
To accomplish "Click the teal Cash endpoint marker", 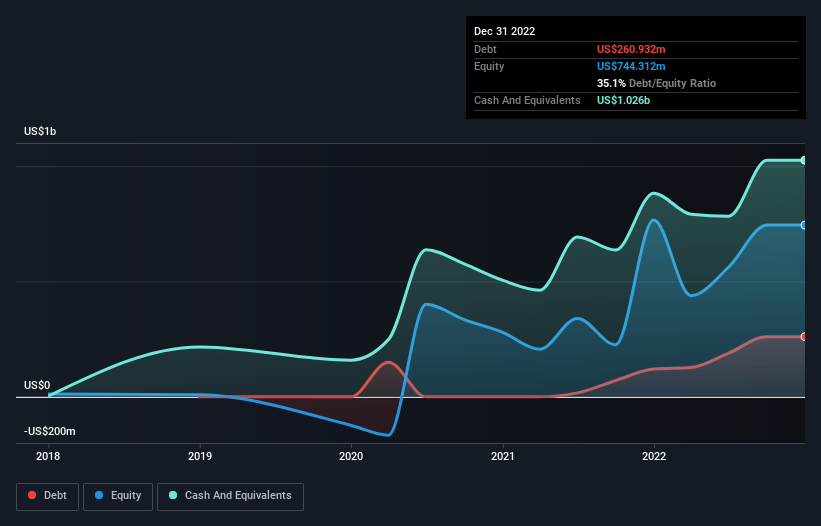I will click(804, 160).
